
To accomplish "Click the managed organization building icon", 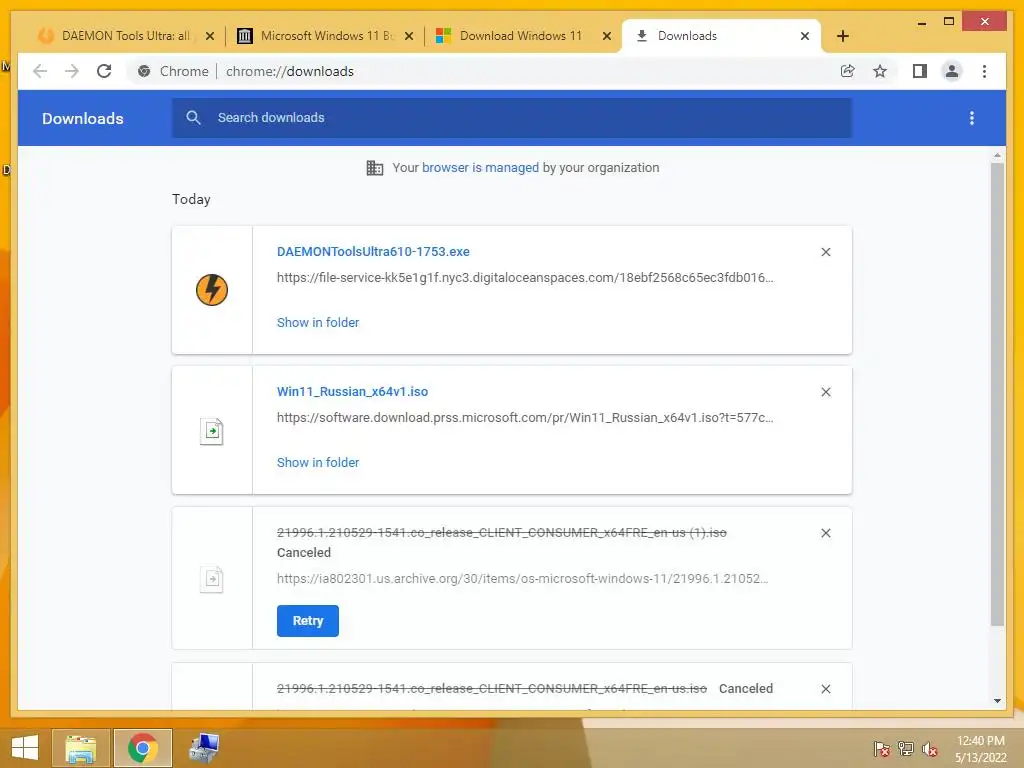I will point(374,168).
